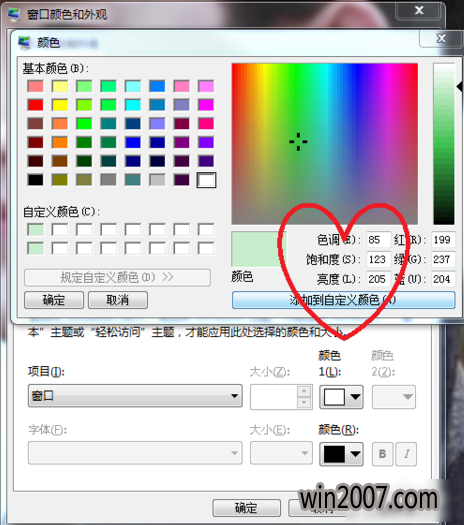The height and width of the screenshot is (525, 464).
Task: Select the orange basic color swatch
Action: pos(60,142)
